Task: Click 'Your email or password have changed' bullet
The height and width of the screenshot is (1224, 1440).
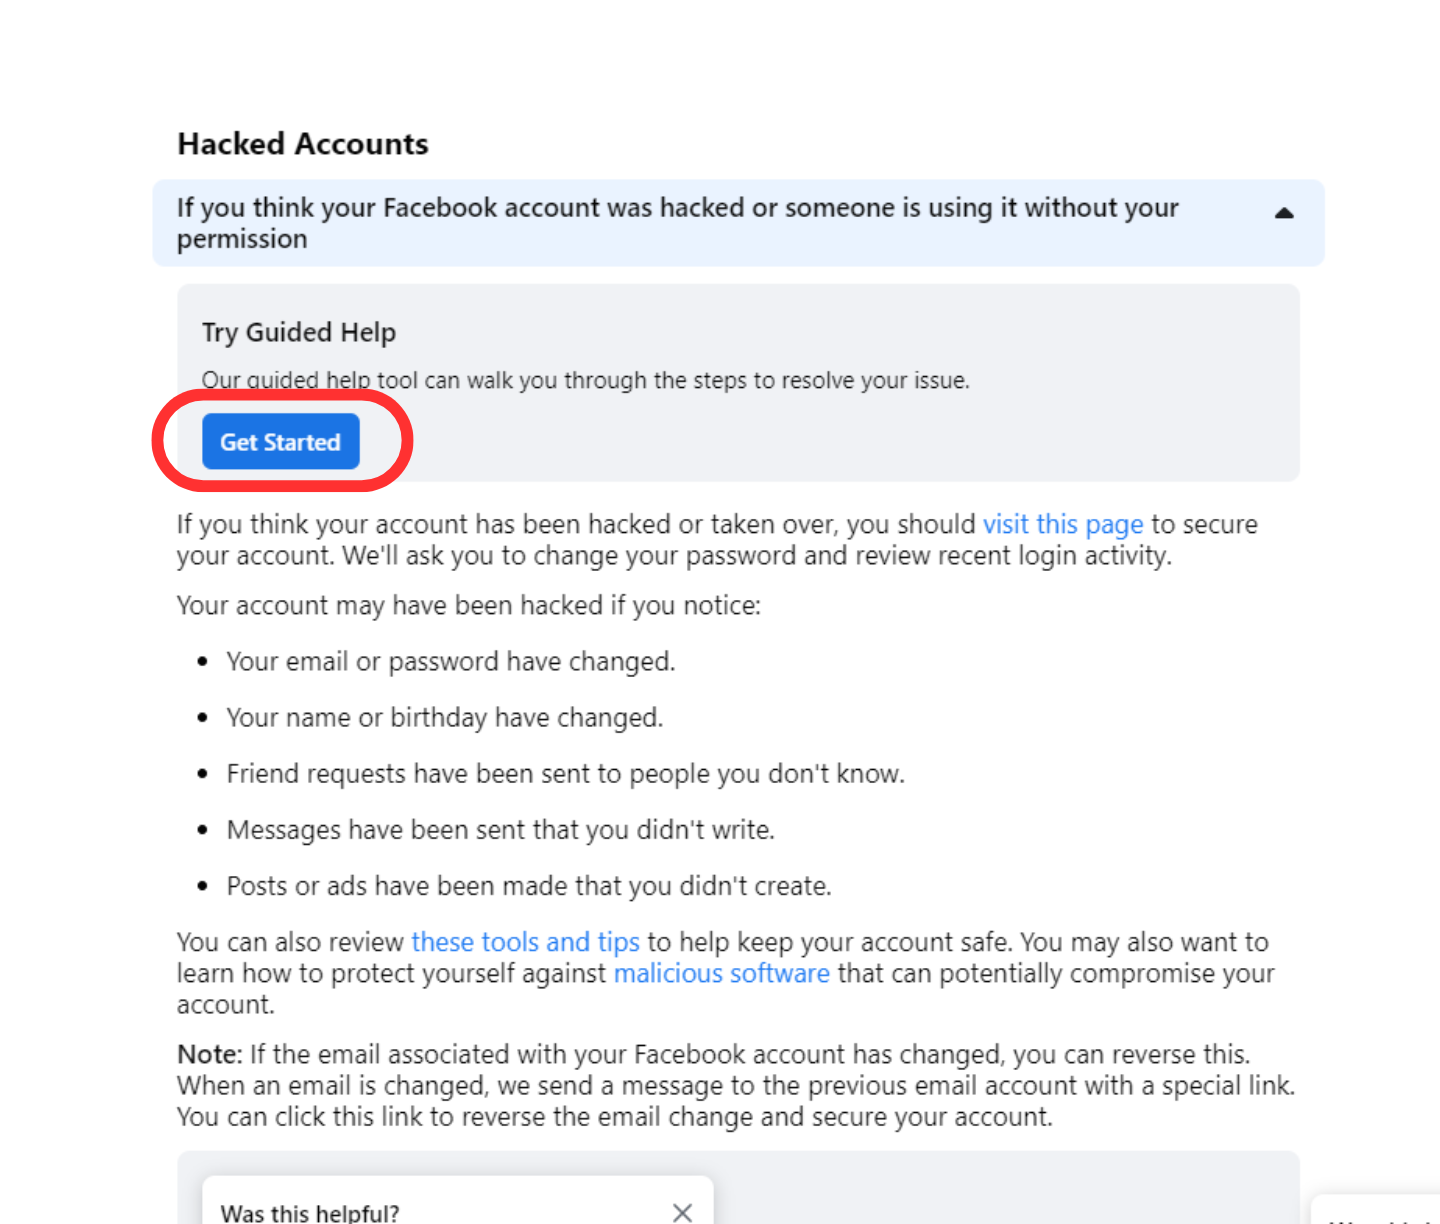Action: point(450,662)
